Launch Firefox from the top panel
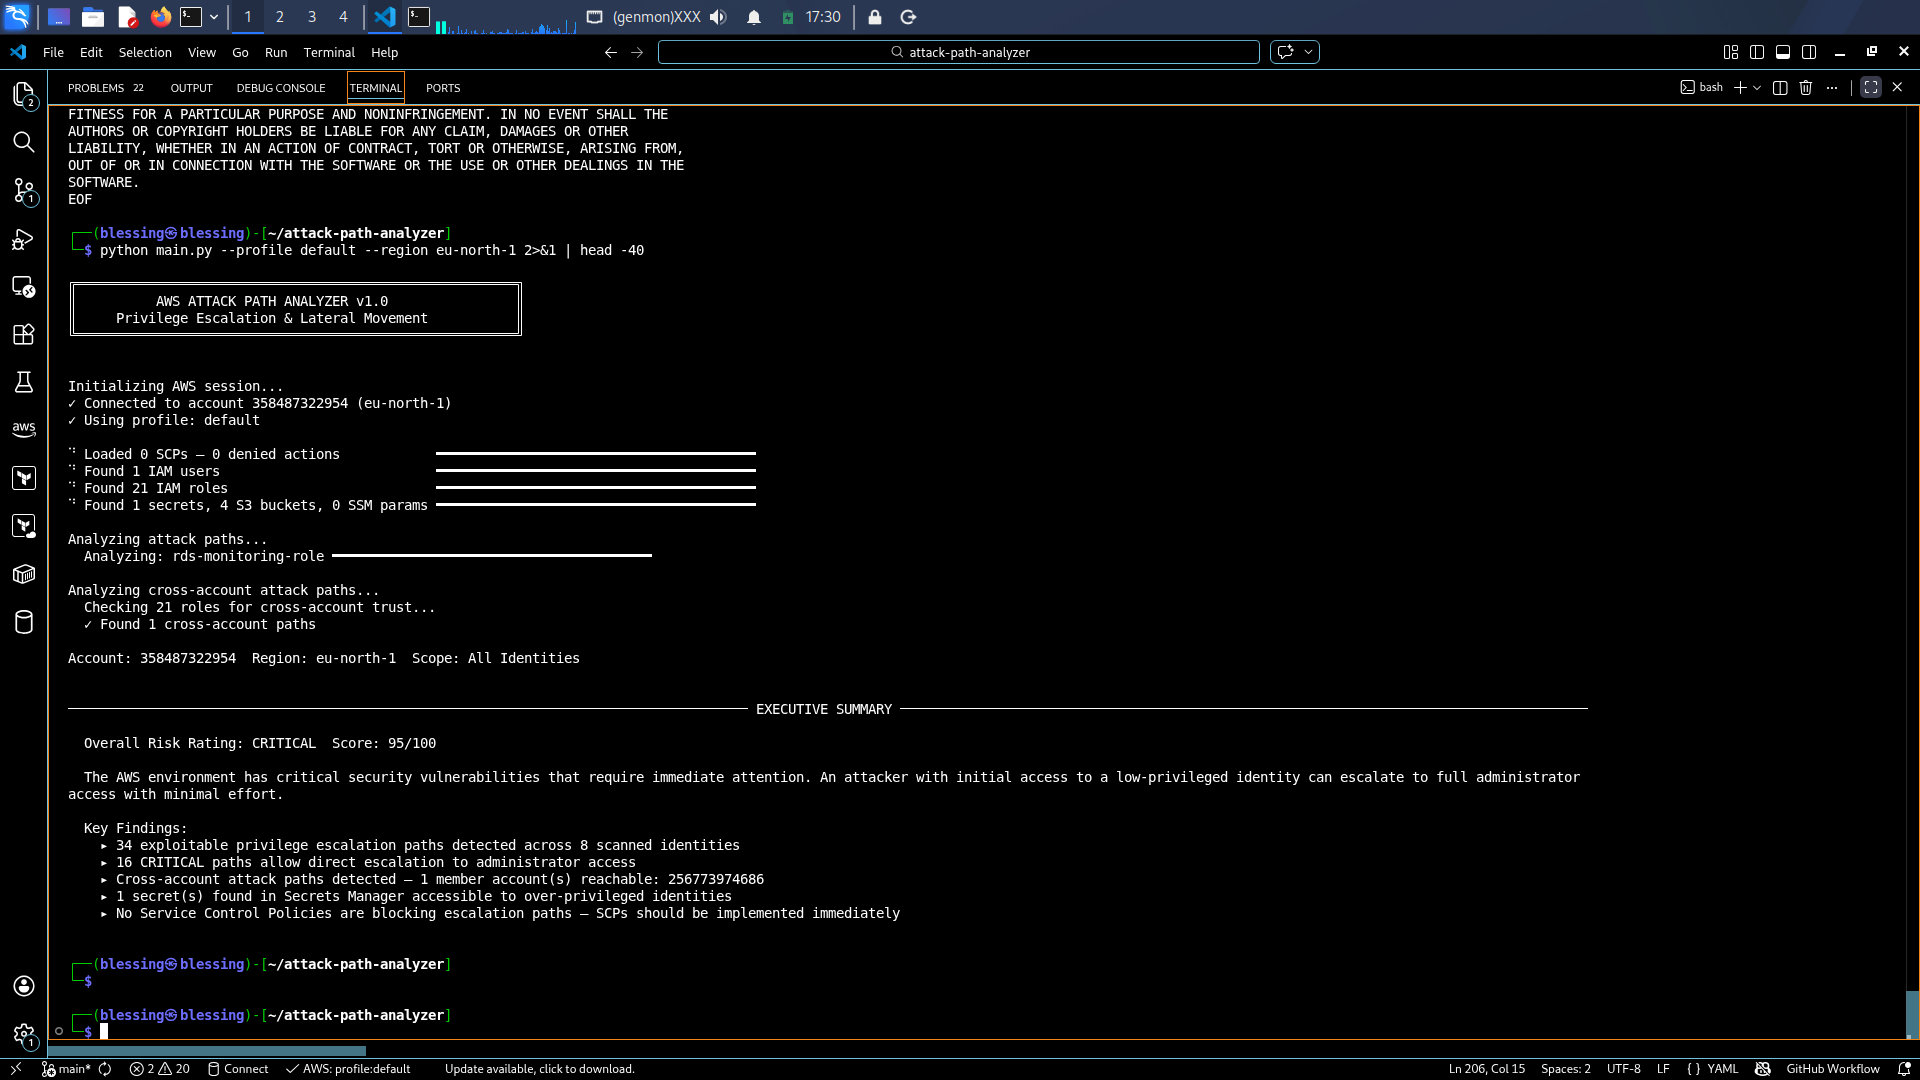This screenshot has height=1080, width=1920. [160, 17]
